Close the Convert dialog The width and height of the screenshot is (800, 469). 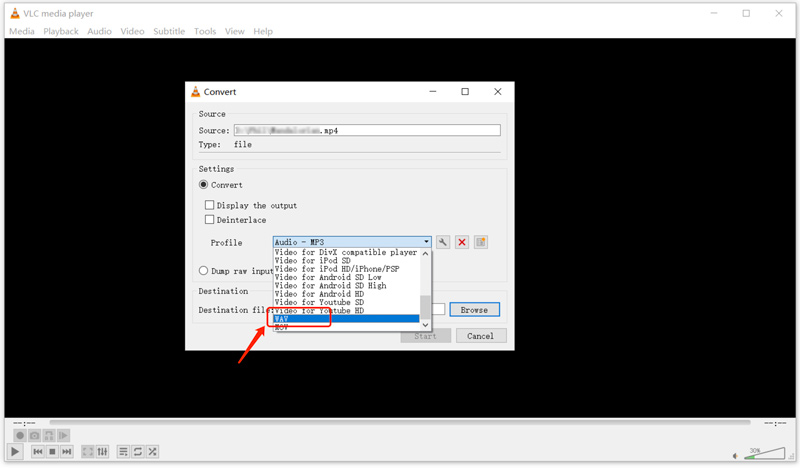(498, 92)
